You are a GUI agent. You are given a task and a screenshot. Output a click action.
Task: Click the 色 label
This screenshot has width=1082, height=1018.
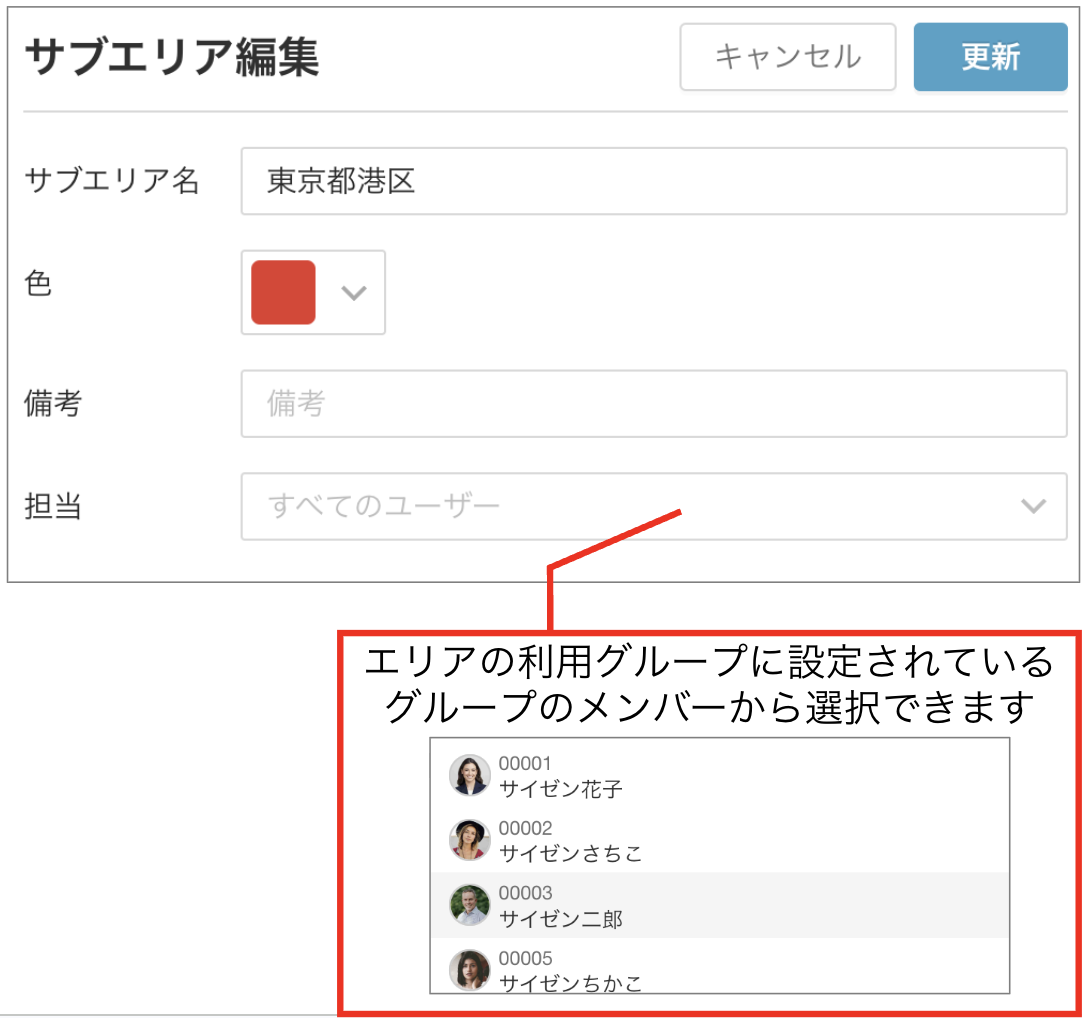(x=38, y=283)
